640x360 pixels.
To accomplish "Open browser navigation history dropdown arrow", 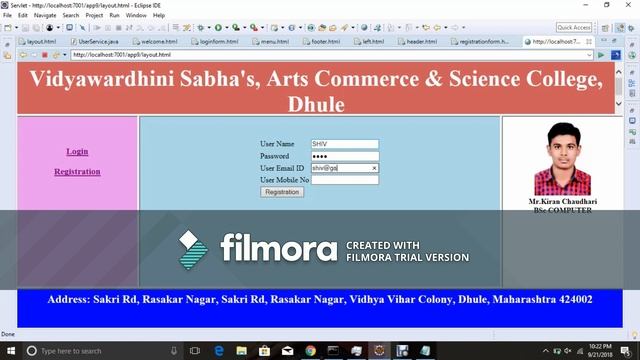I will pos(64,55).
